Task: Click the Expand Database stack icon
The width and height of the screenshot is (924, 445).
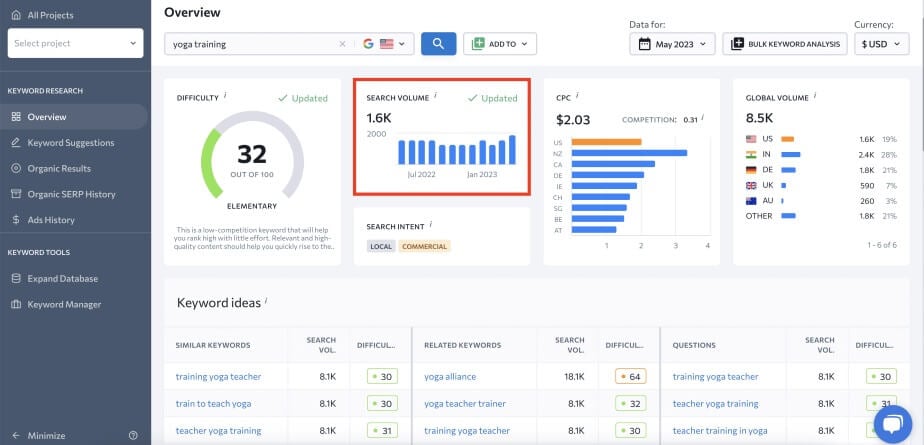Action: [x=16, y=278]
